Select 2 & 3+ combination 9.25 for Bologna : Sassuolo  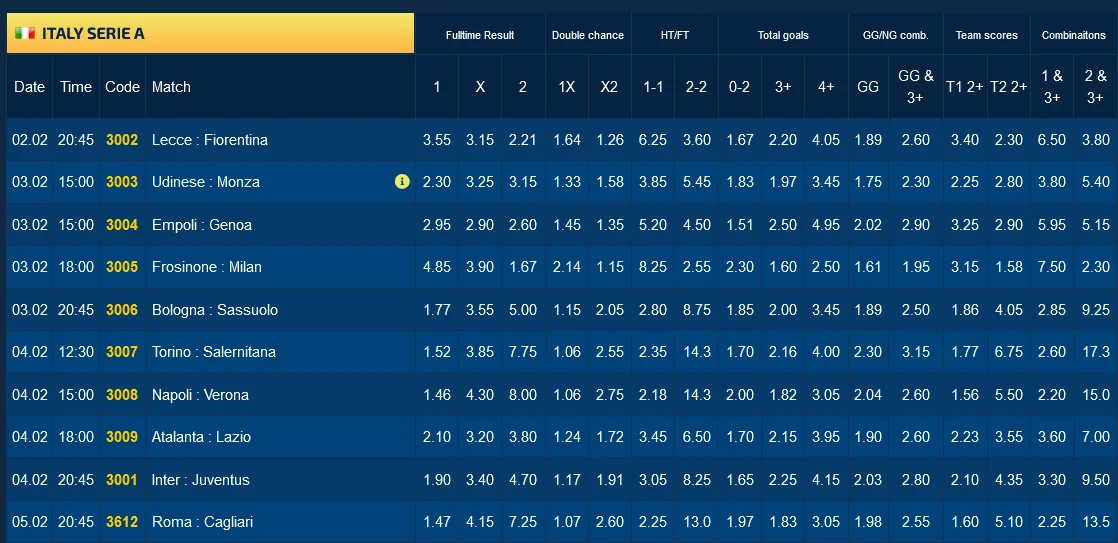[1096, 310]
